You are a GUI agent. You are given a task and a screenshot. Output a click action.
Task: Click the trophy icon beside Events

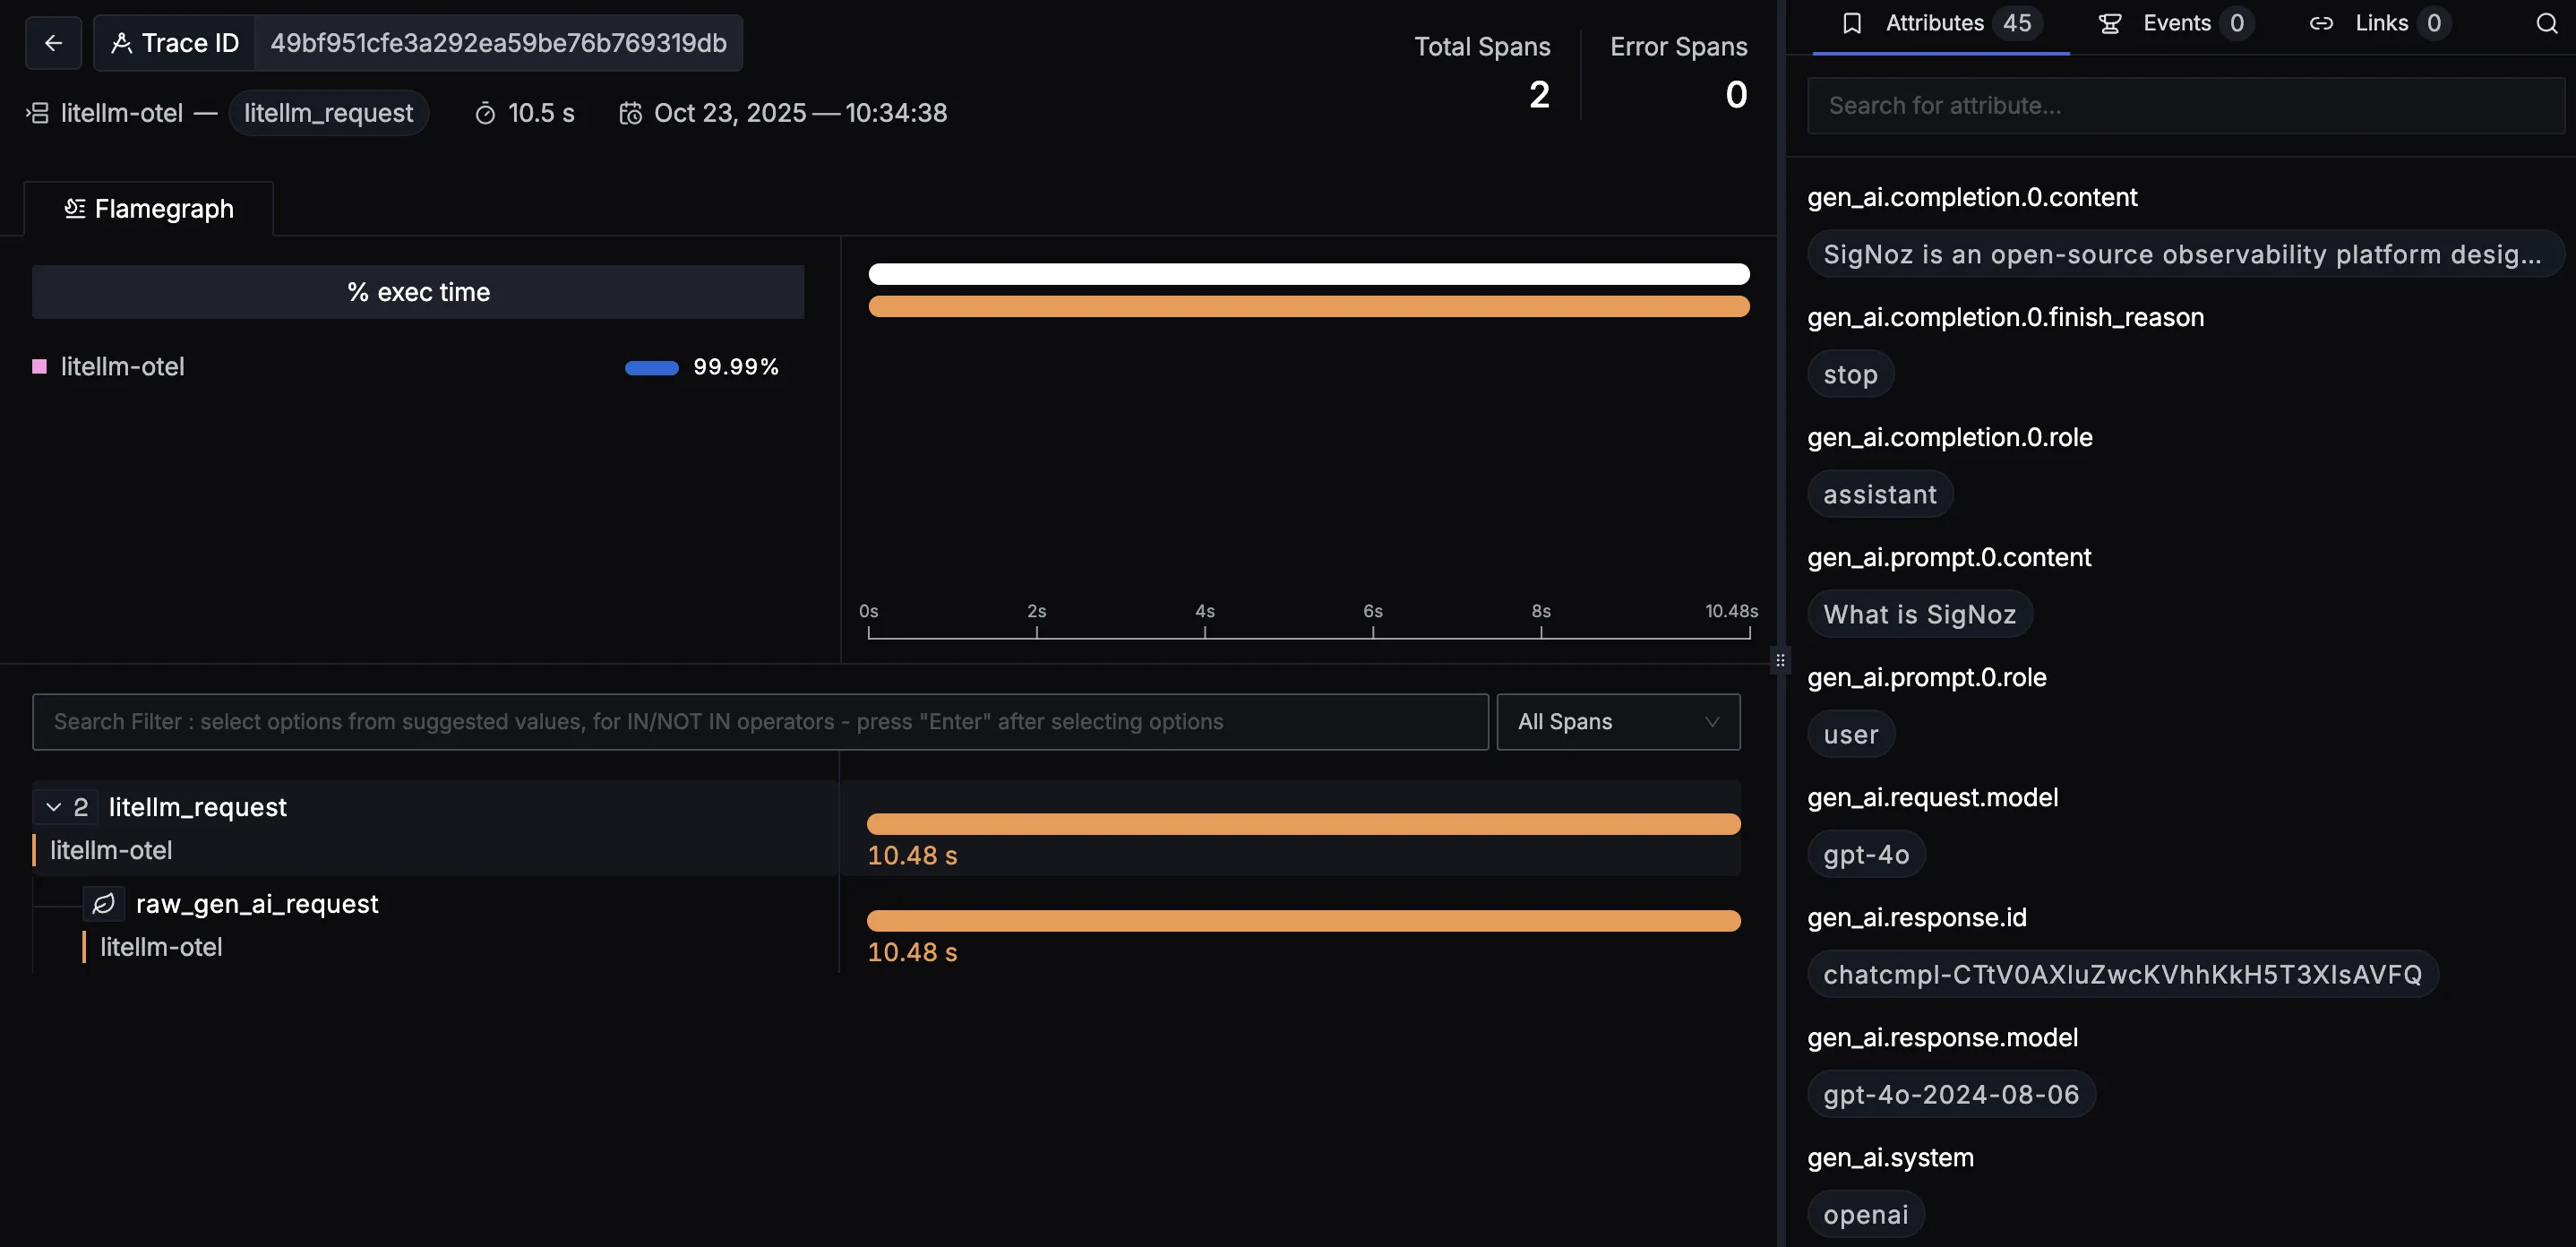[x=2110, y=22]
